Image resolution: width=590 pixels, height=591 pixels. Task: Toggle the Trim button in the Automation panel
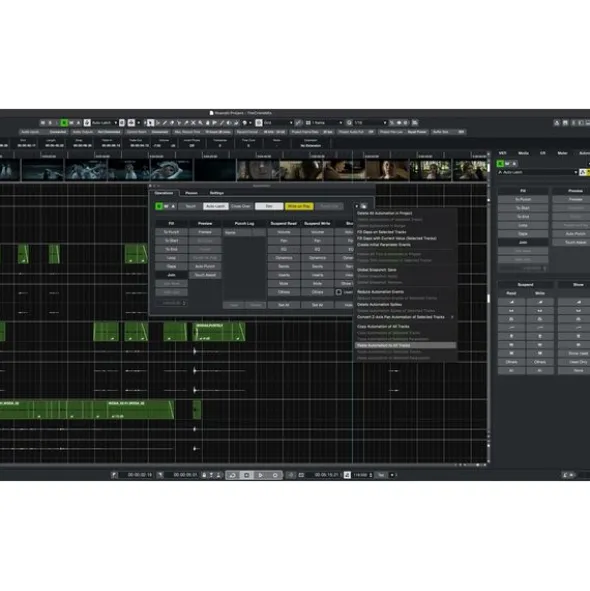269,206
